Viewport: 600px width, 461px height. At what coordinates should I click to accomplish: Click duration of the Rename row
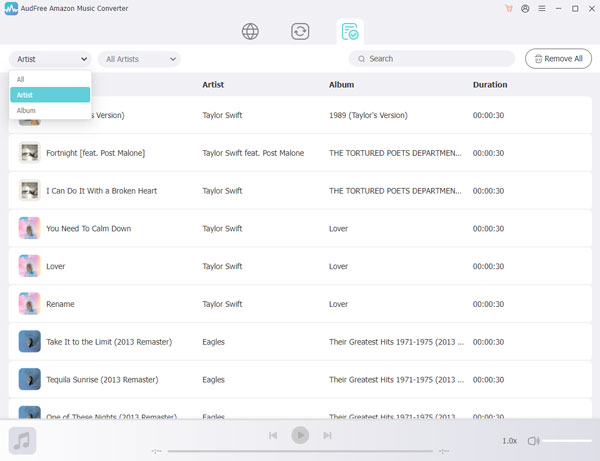488,304
